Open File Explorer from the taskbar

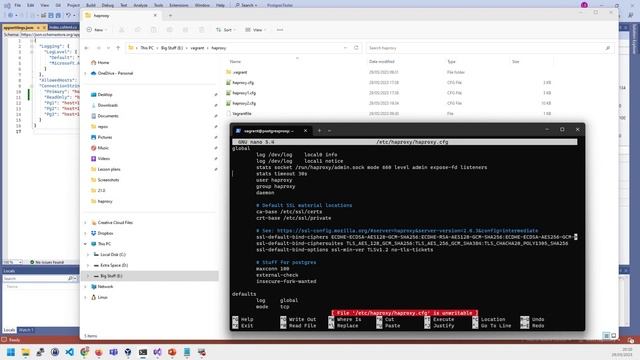click(25, 352)
